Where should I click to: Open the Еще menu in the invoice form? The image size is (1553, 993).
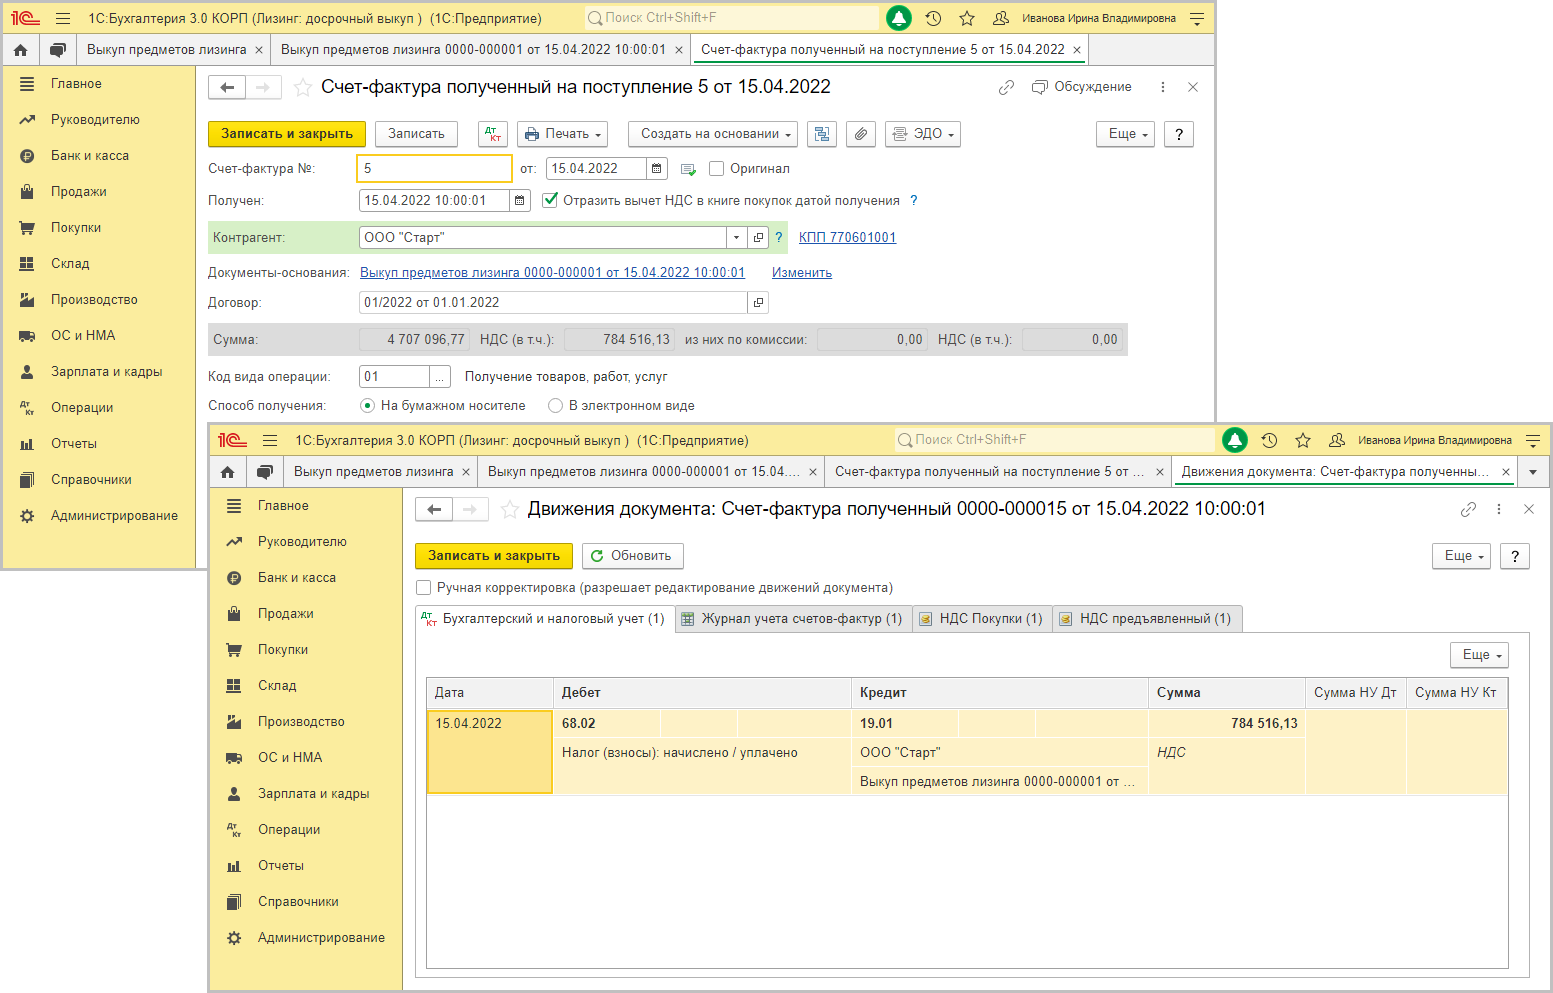point(1126,134)
